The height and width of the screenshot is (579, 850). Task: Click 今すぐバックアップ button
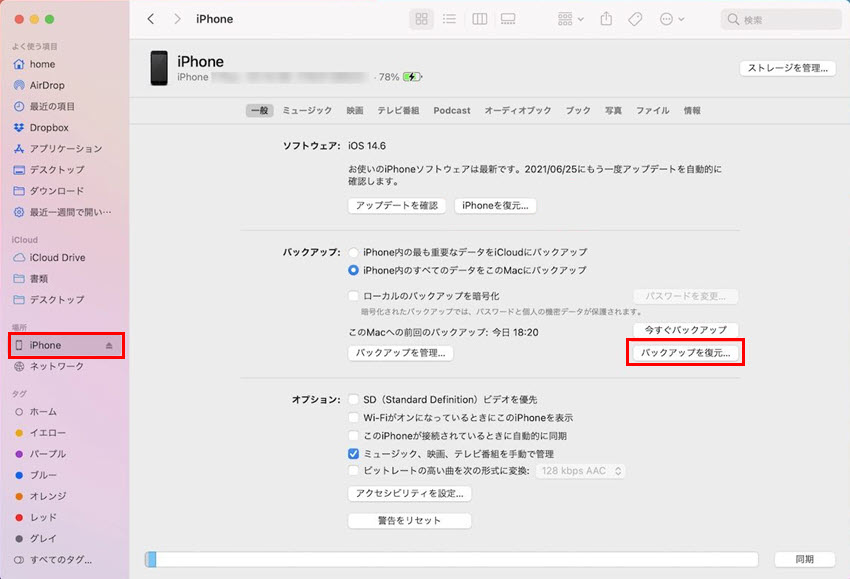point(686,330)
